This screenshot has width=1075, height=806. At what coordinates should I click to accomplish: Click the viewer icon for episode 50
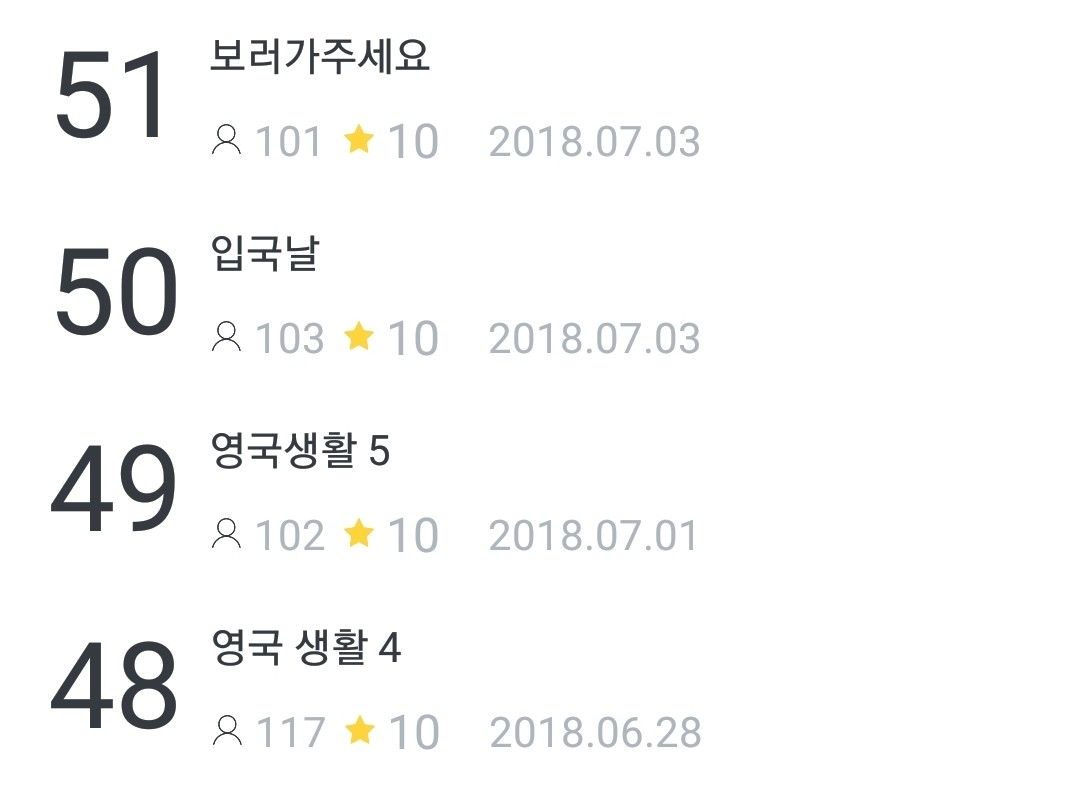tap(227, 337)
